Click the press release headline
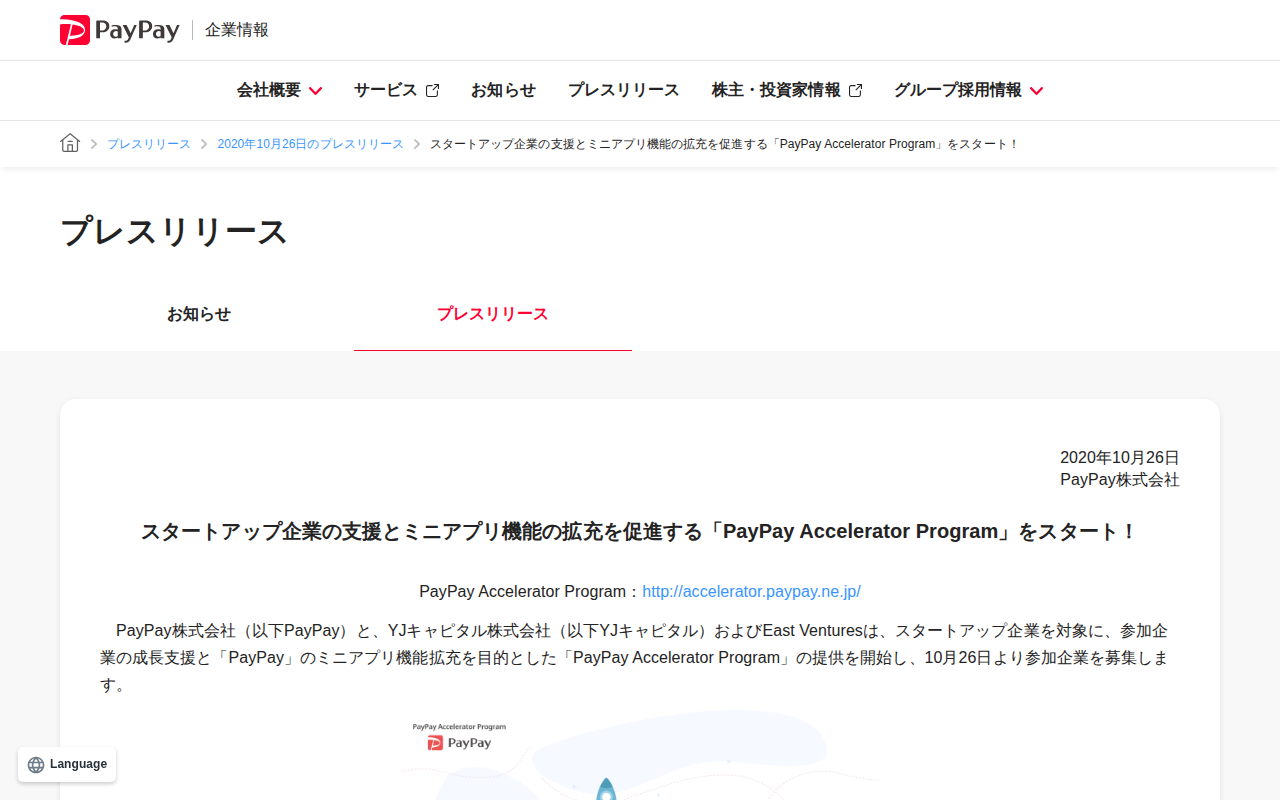1280x800 pixels. pyautogui.click(x=640, y=531)
